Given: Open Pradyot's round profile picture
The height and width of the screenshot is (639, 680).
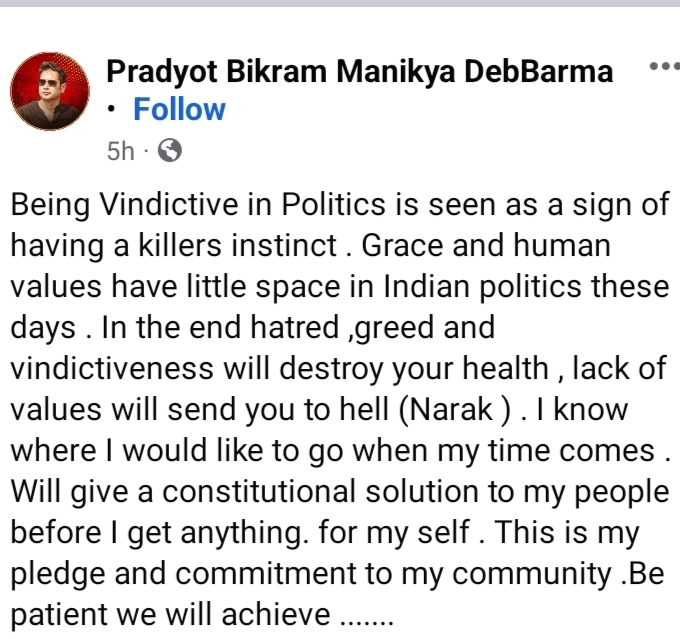Looking at the screenshot, I should tap(50, 91).
